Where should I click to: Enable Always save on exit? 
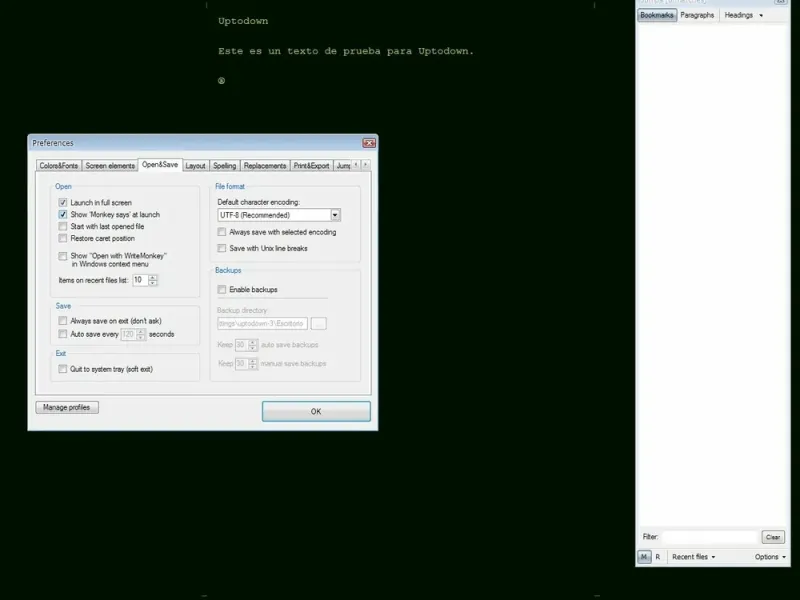(x=63, y=321)
